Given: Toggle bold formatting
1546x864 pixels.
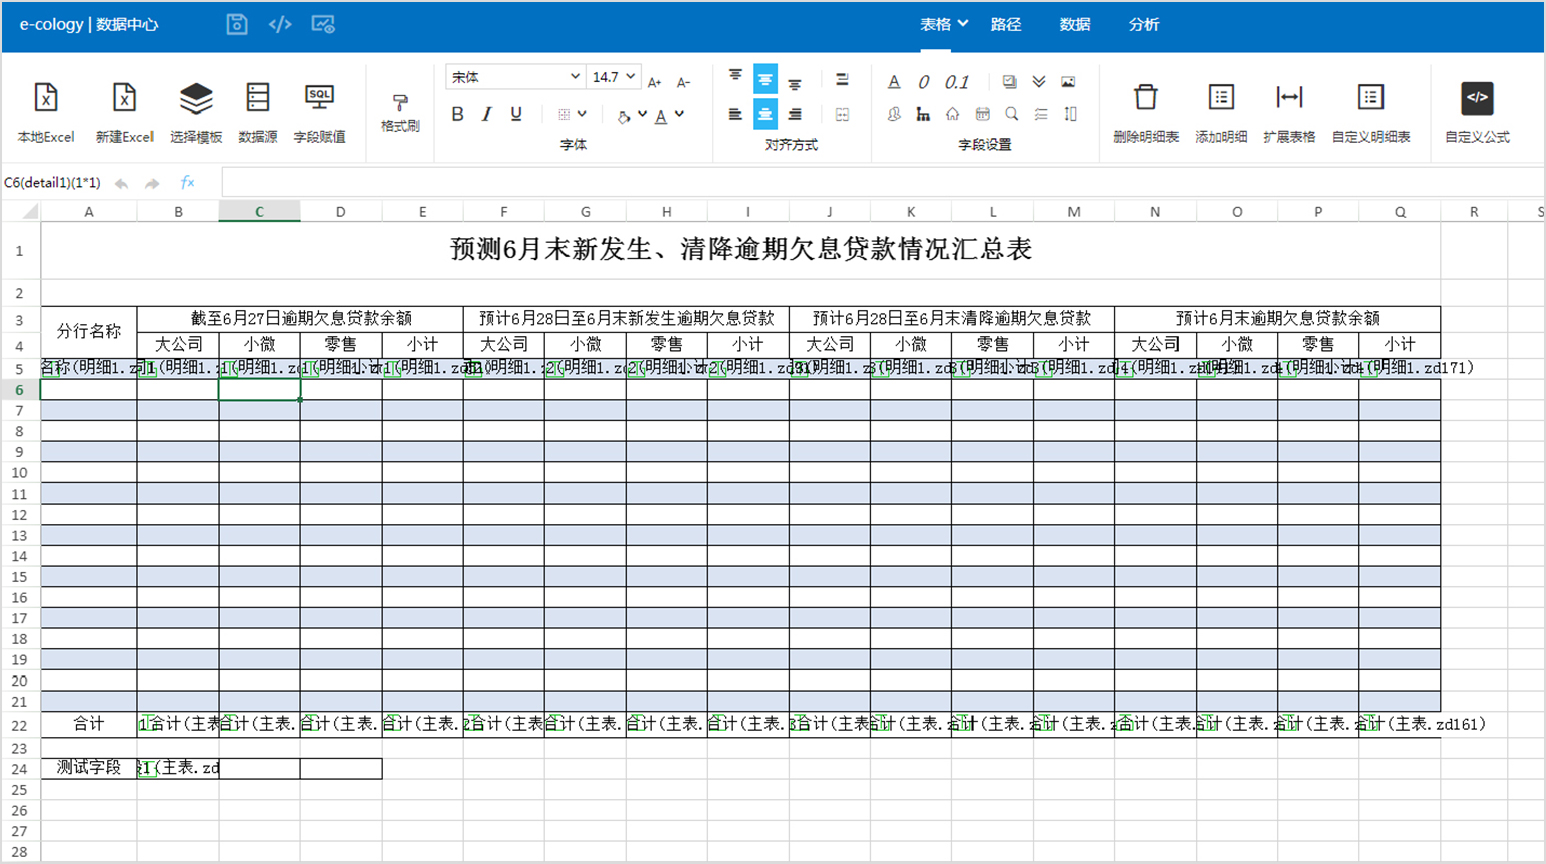Looking at the screenshot, I should (457, 115).
